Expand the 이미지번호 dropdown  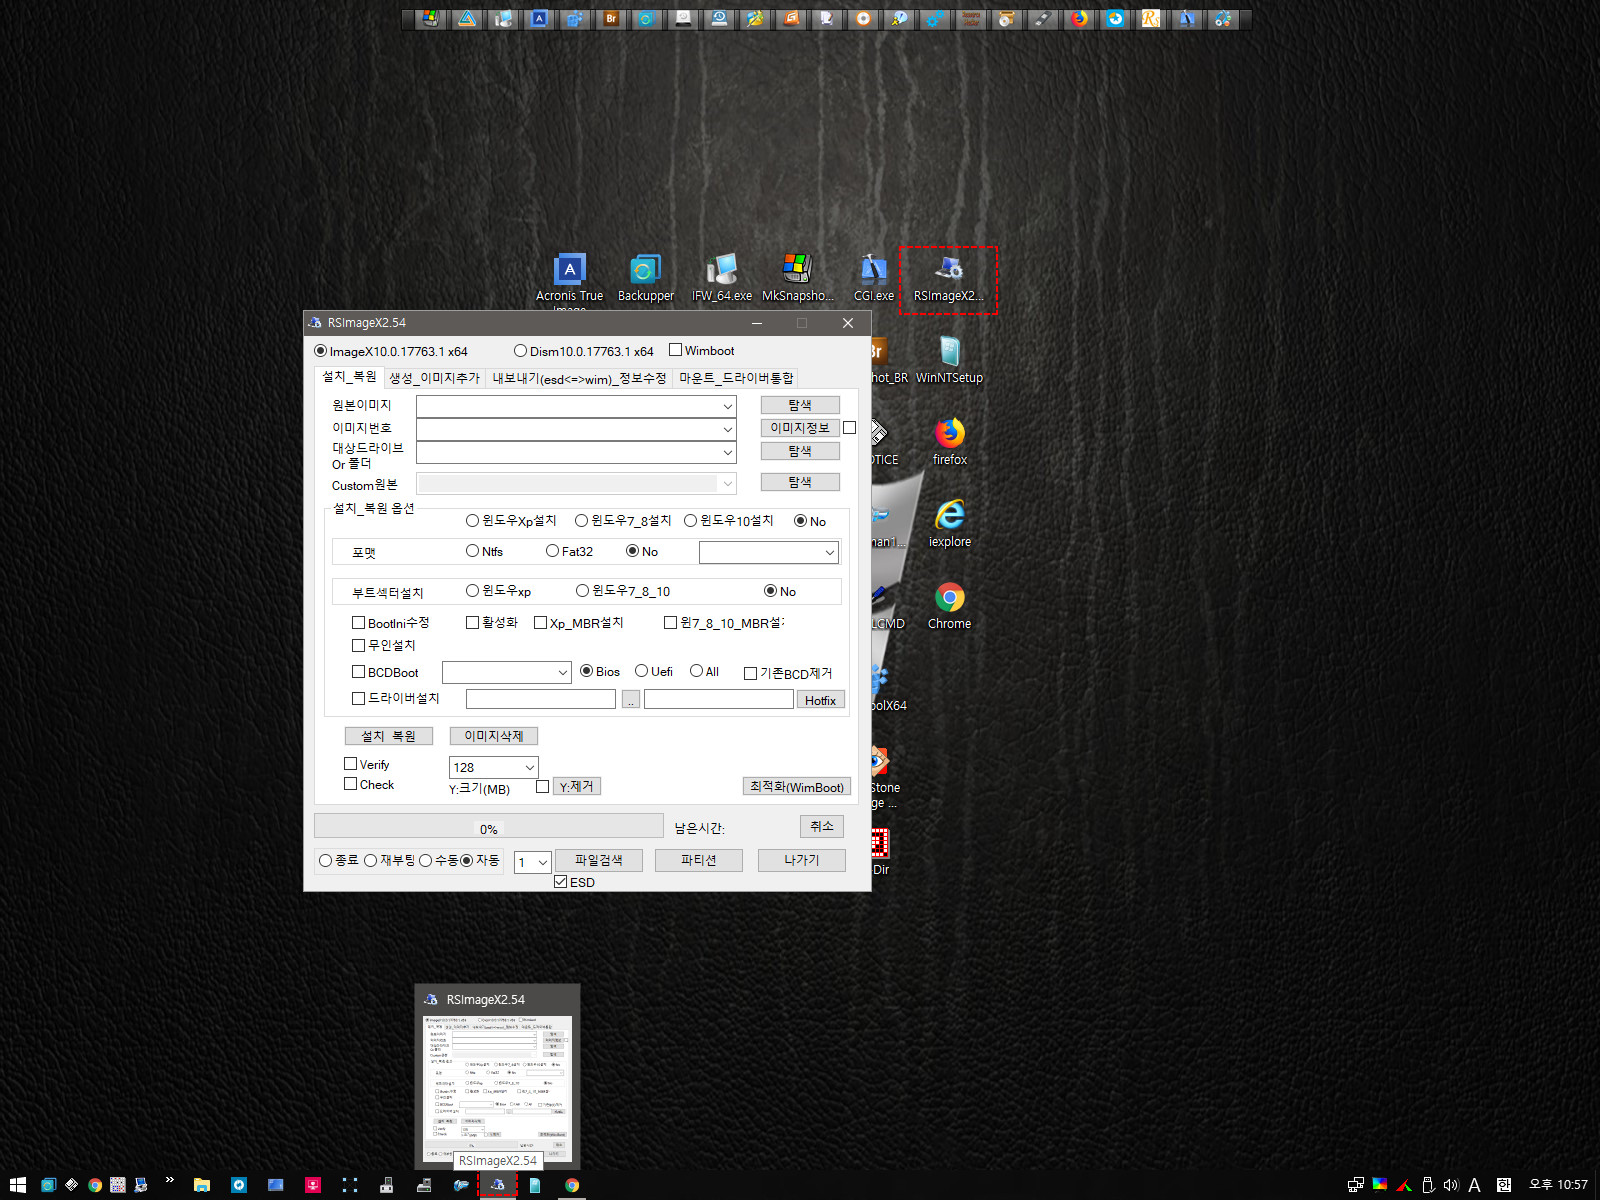tap(727, 429)
